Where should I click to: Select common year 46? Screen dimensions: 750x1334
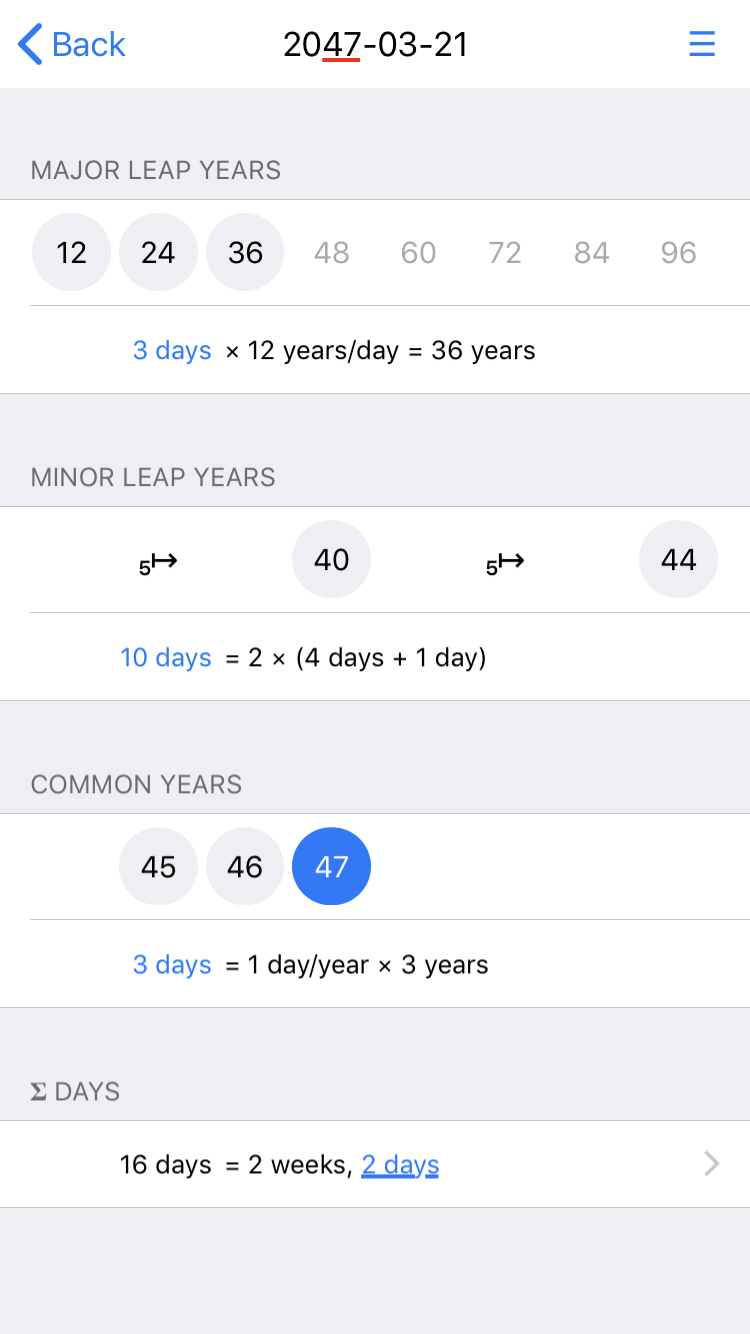pyautogui.click(x=245, y=866)
